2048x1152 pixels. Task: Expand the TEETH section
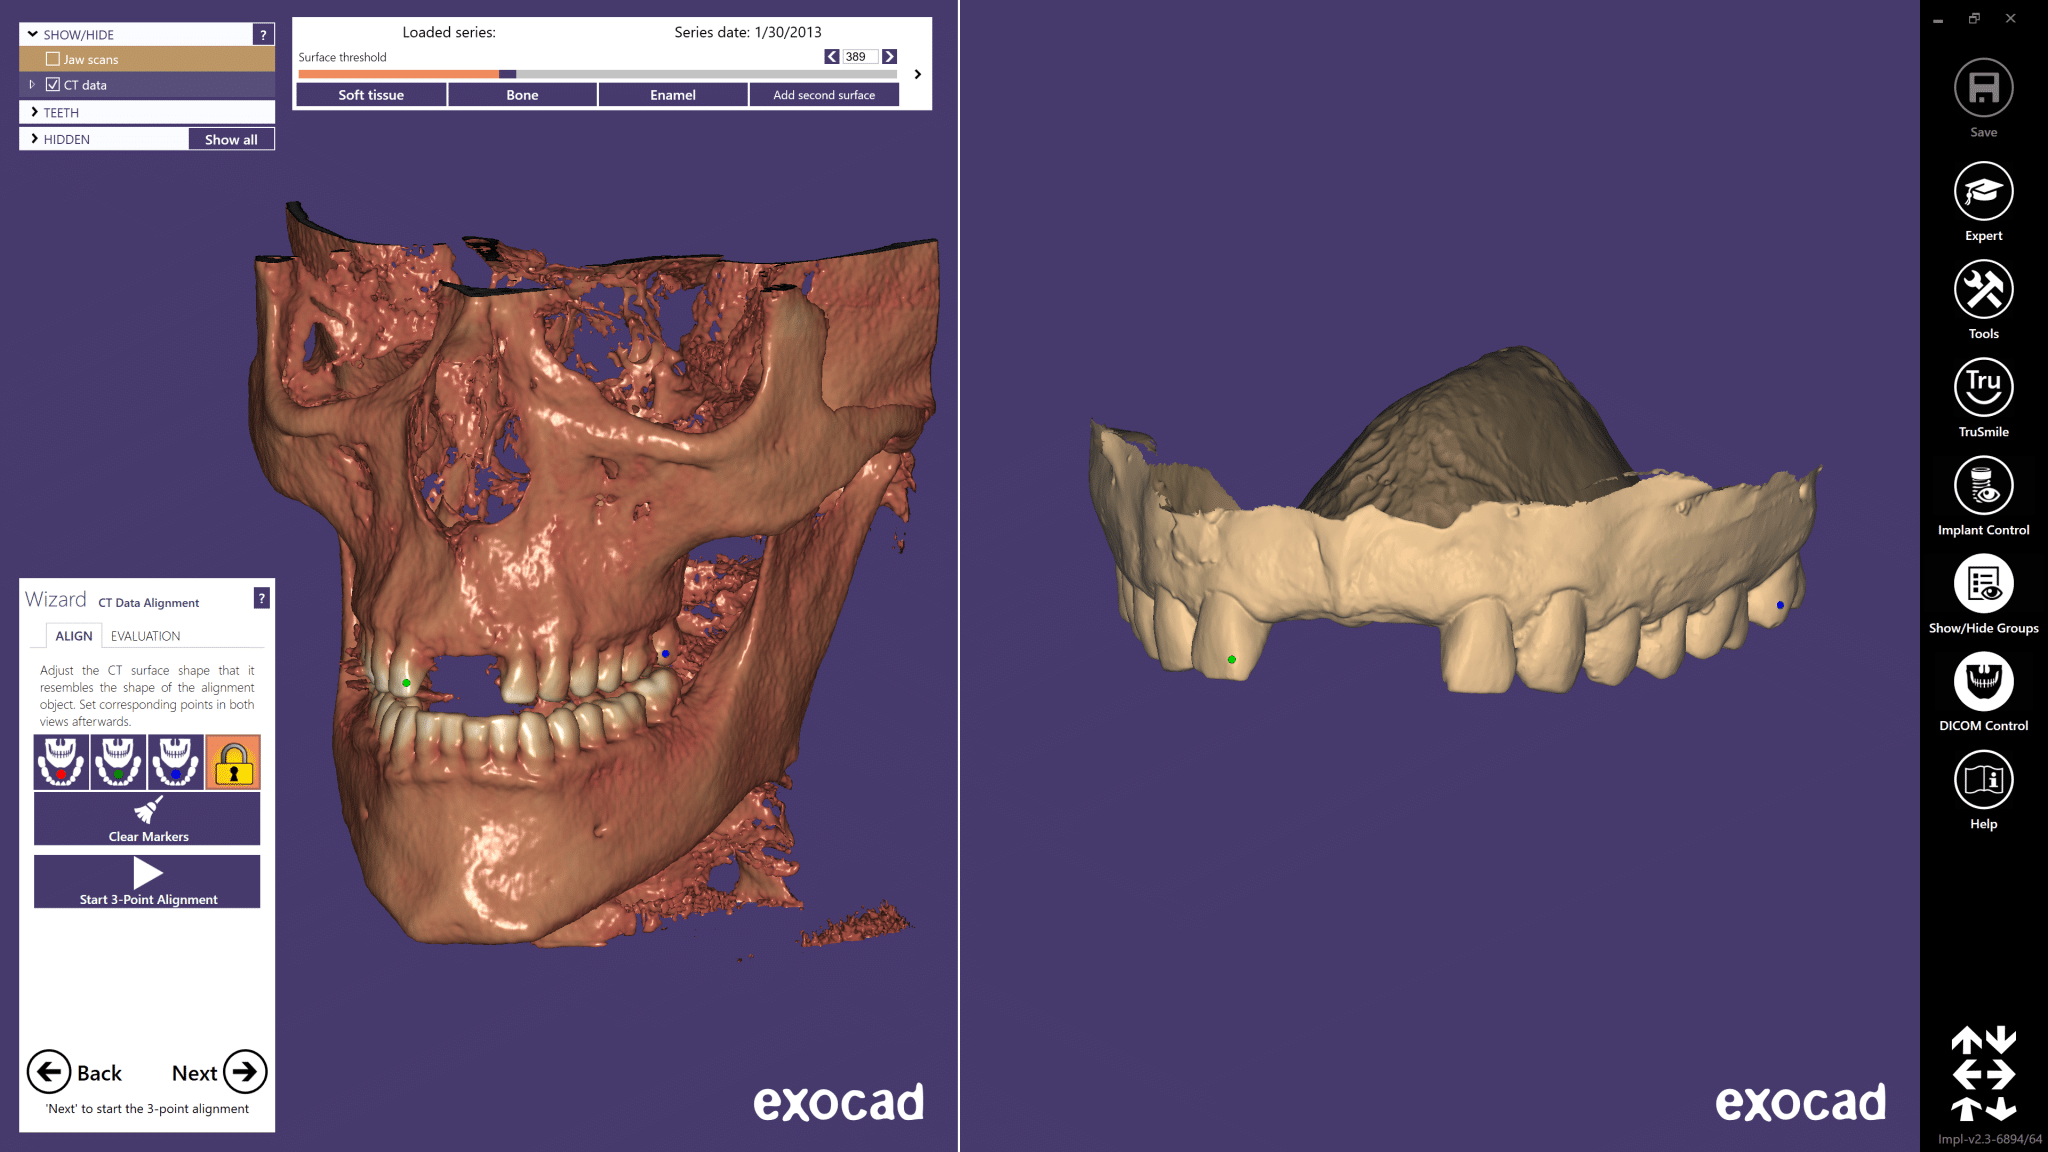(34, 112)
